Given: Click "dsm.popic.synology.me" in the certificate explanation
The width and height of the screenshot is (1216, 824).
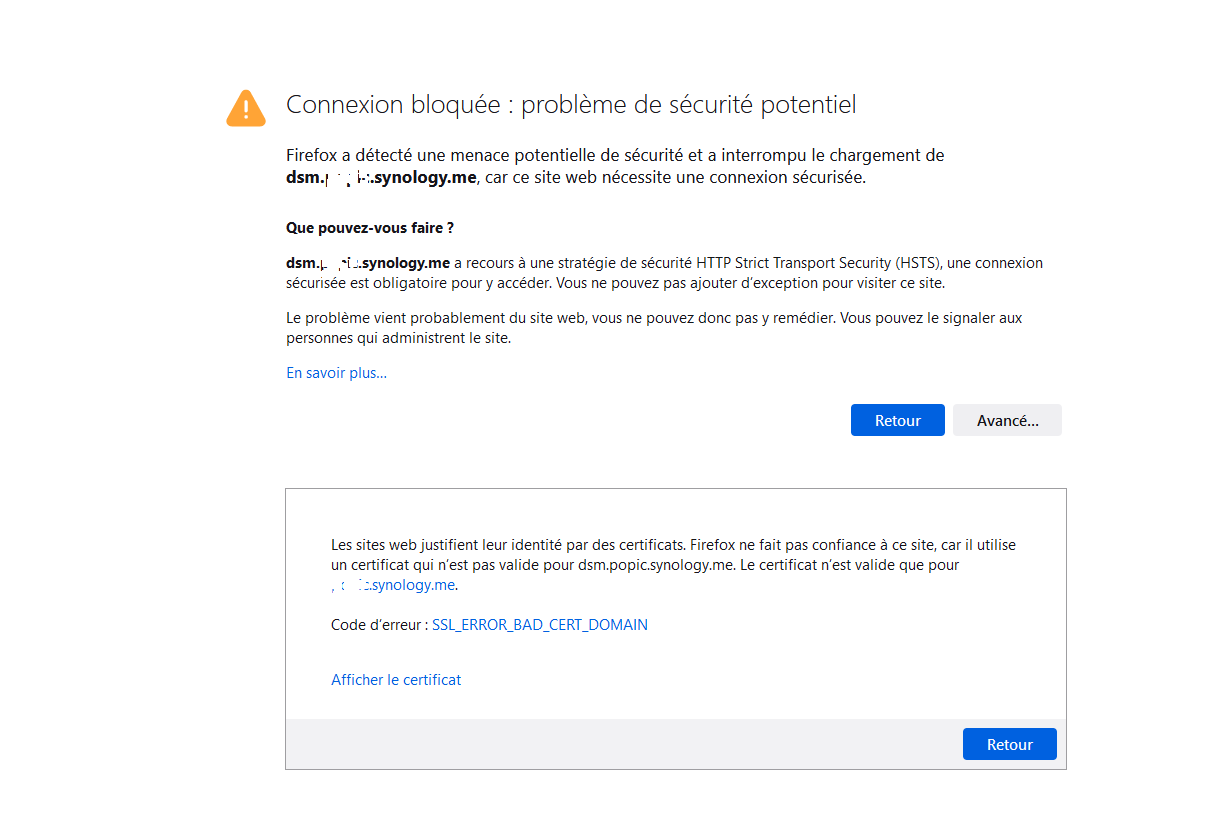Looking at the screenshot, I should [x=657, y=565].
